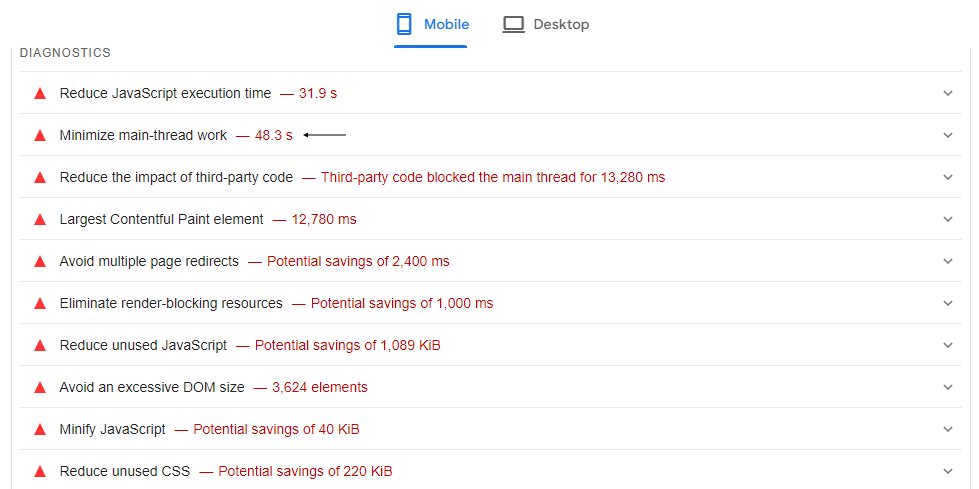Click red triangle beside Avoid multiple page redirects
The height and width of the screenshot is (489, 979).
[40, 262]
